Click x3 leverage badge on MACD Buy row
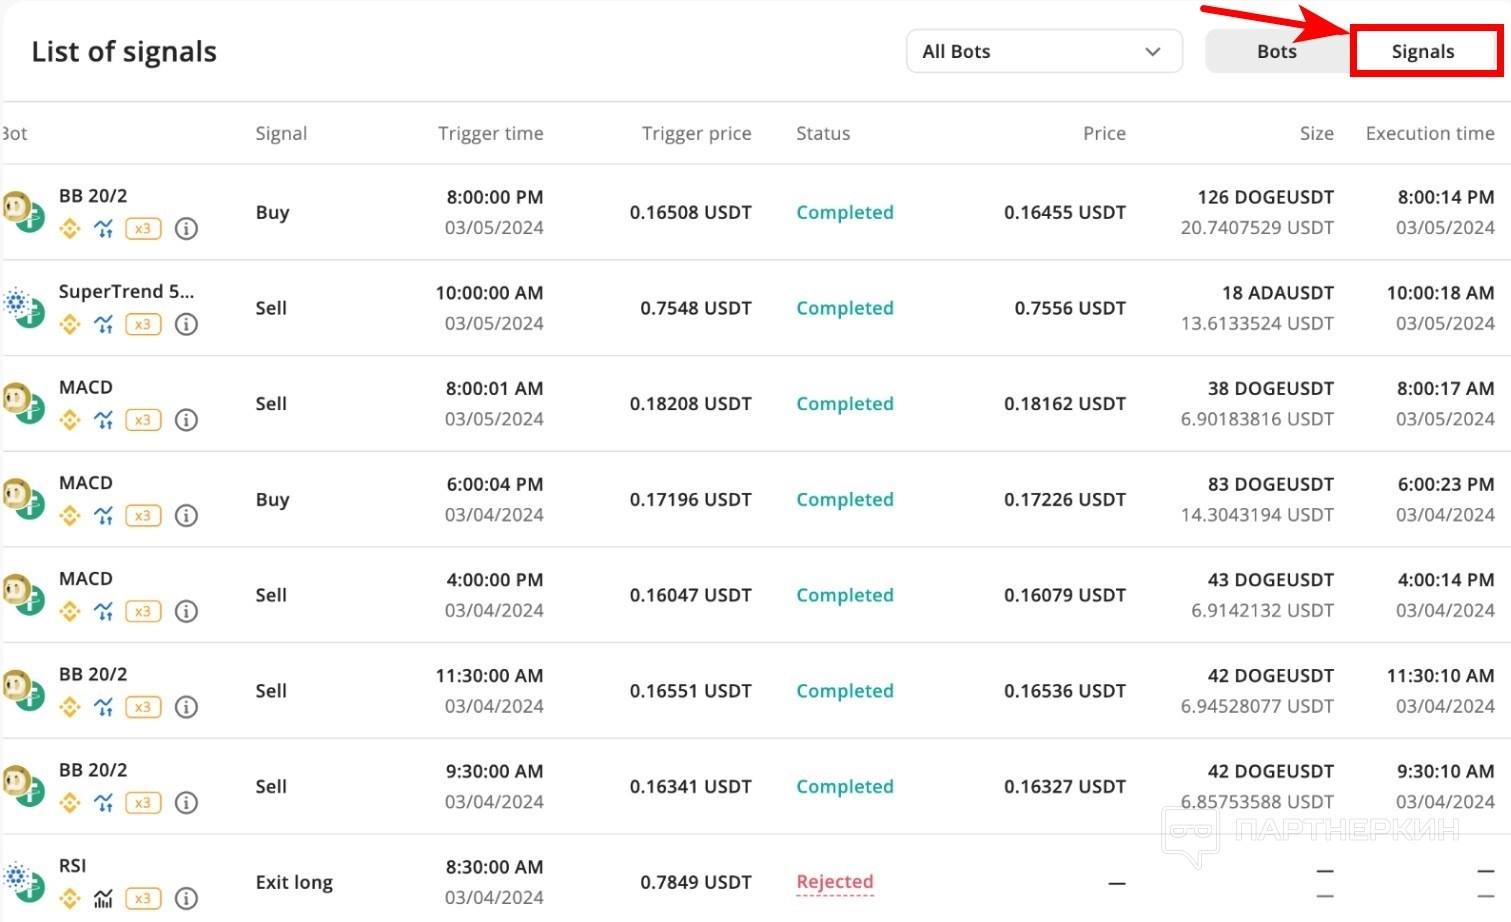The image size is (1511, 922). tap(143, 516)
